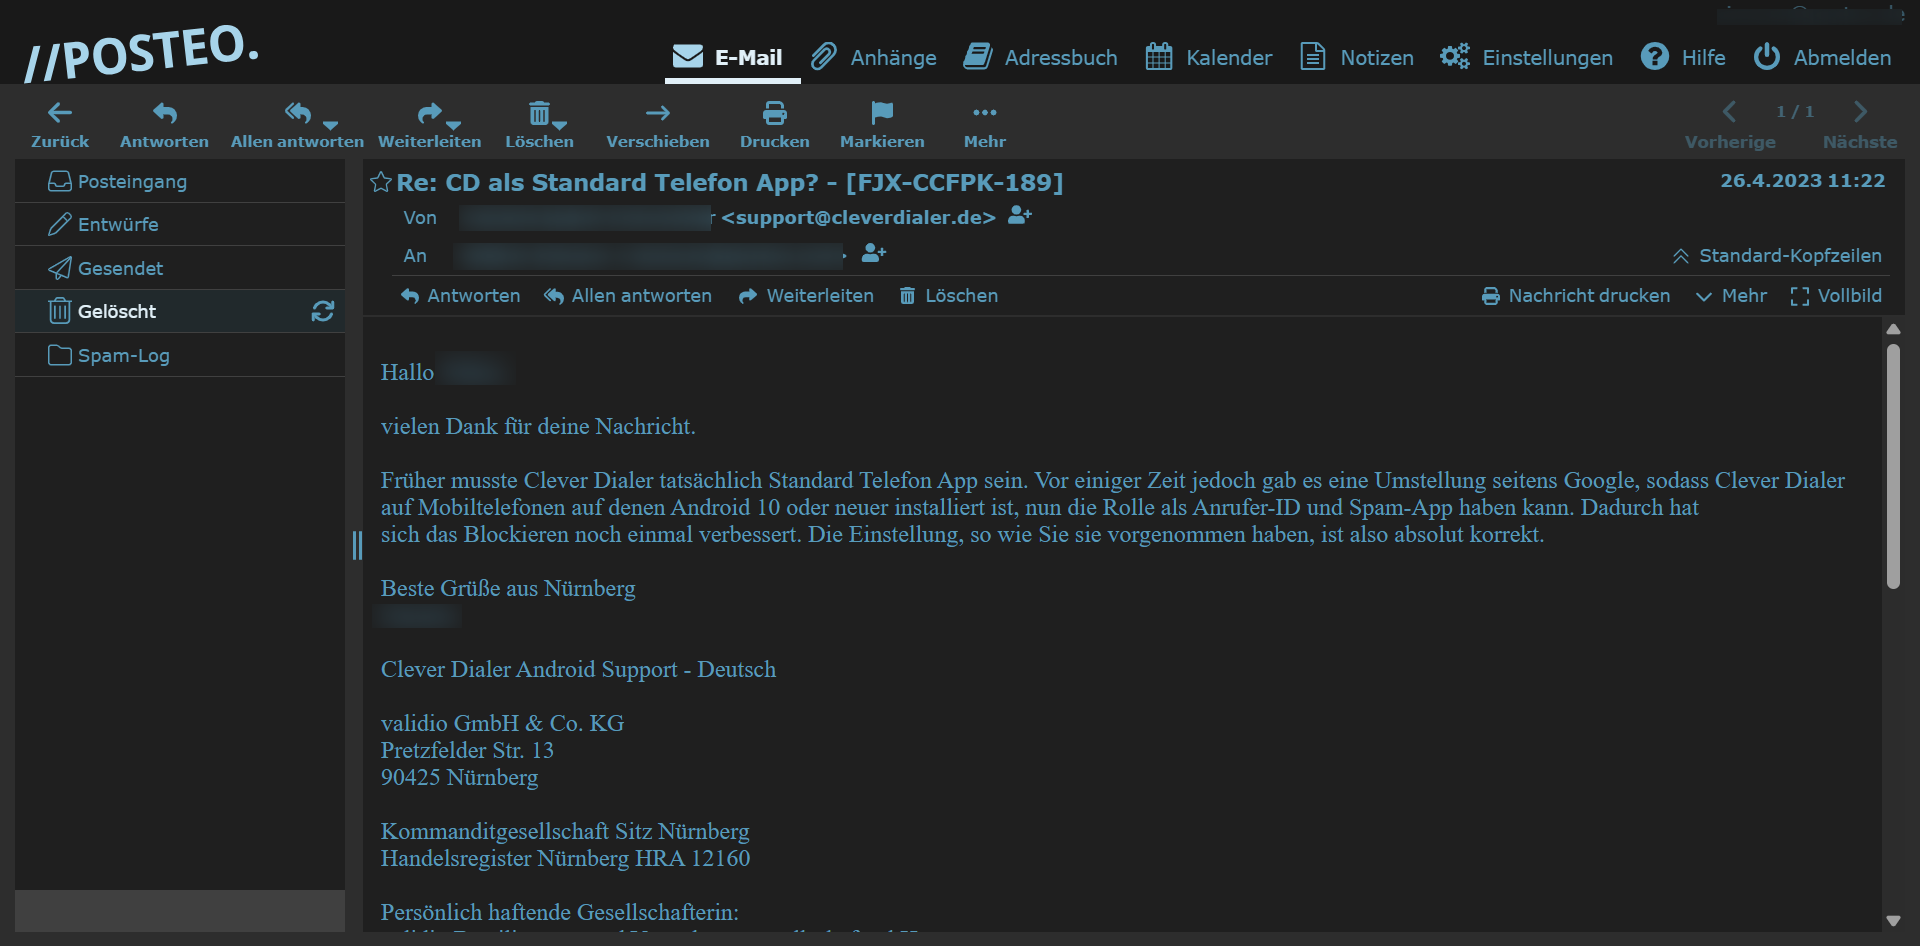Collapse headers via Standard-Kopfzeilen

tap(1777, 256)
